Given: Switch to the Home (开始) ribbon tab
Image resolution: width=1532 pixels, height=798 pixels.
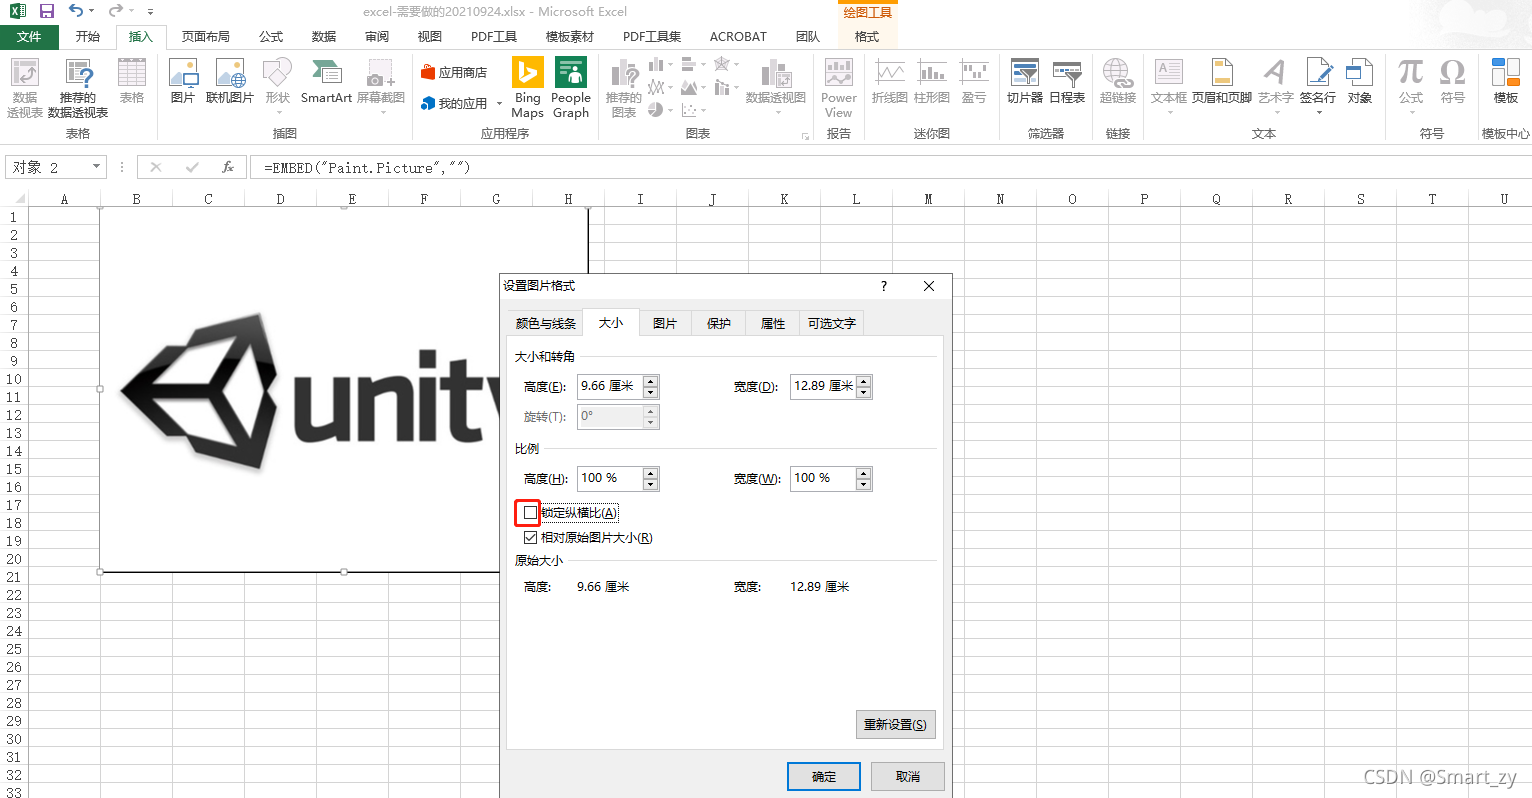Looking at the screenshot, I should (x=88, y=37).
